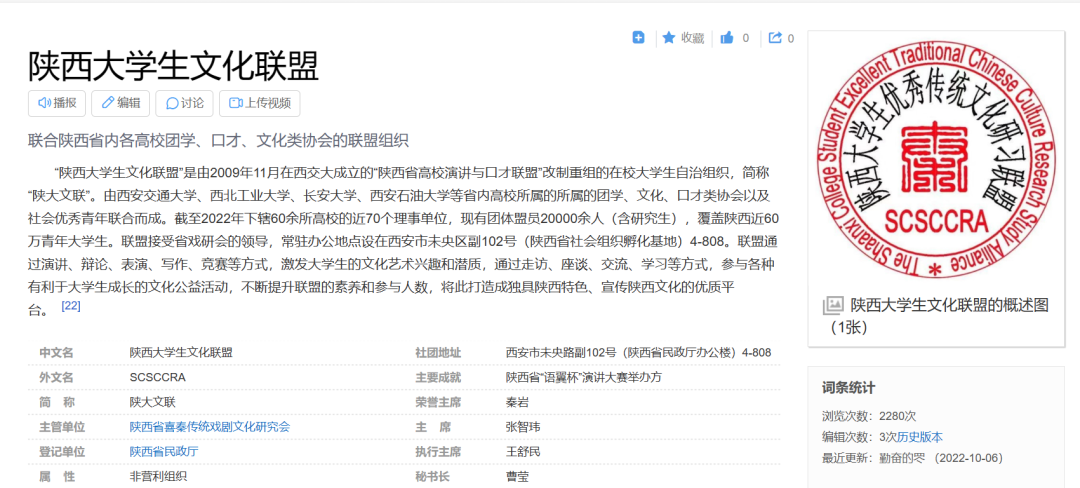Click the picture icon beside 概述图 caption
The width and height of the screenshot is (1080, 488).
[833, 305]
